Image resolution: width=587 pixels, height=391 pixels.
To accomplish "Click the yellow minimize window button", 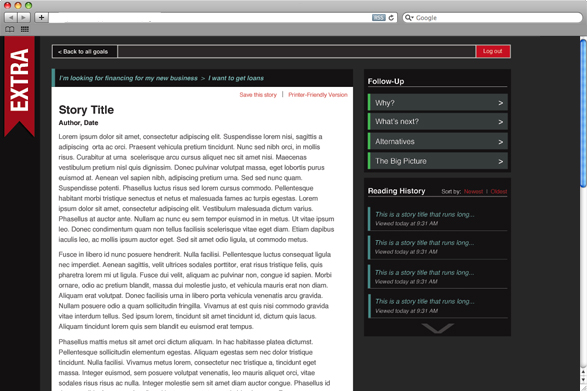I will click(x=18, y=5).
